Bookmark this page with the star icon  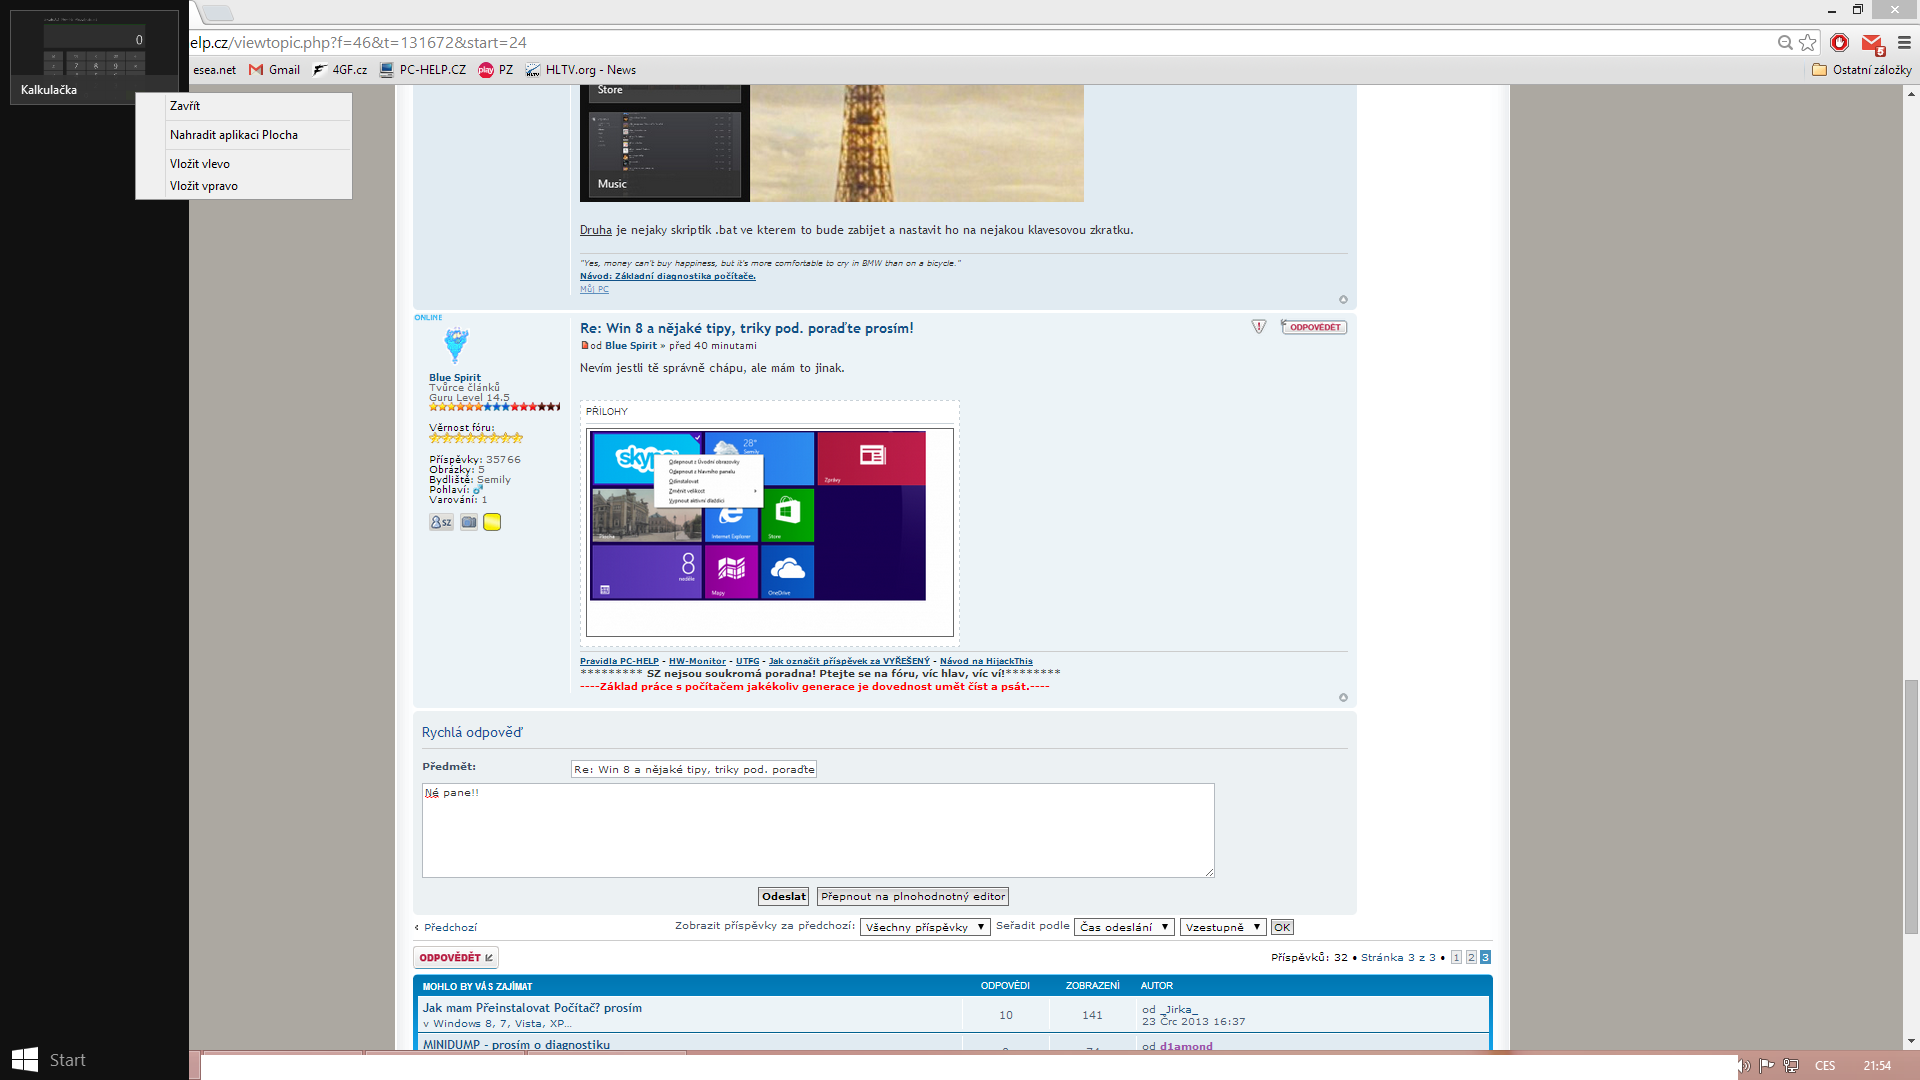tap(1808, 43)
